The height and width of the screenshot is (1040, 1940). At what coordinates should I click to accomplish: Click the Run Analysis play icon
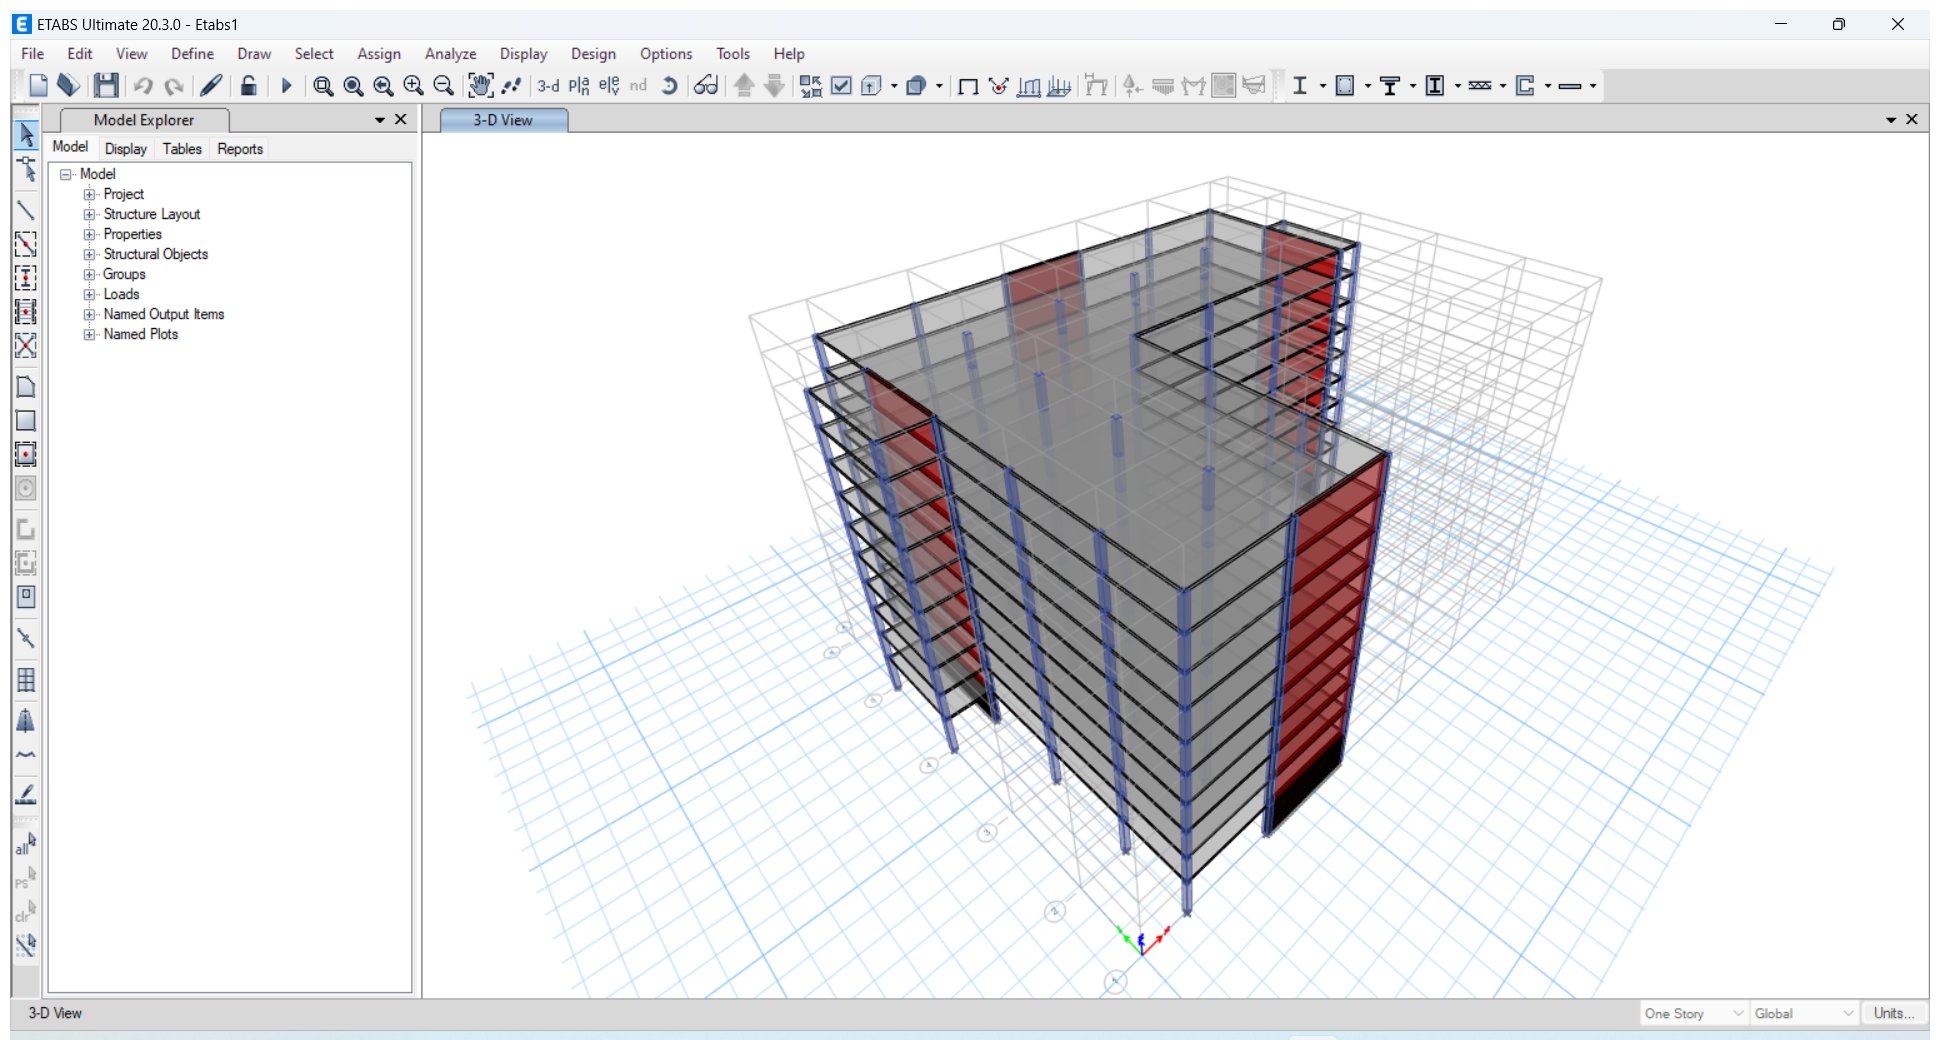click(x=286, y=86)
